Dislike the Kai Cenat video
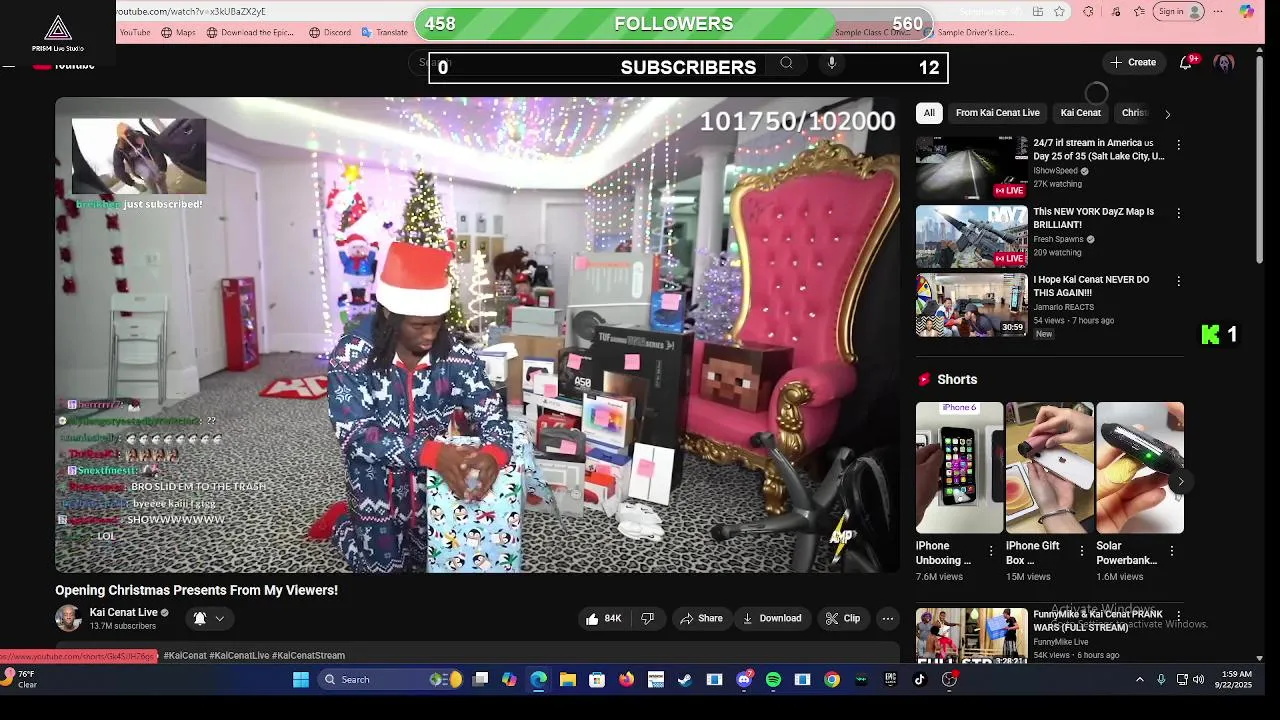This screenshot has width=1280, height=720. 647,618
